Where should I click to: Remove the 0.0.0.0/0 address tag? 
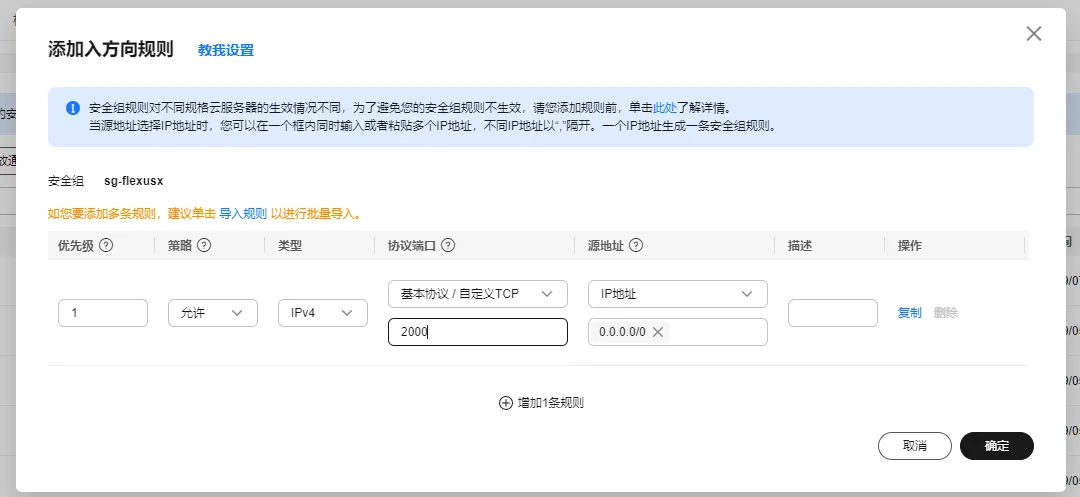[x=658, y=332]
